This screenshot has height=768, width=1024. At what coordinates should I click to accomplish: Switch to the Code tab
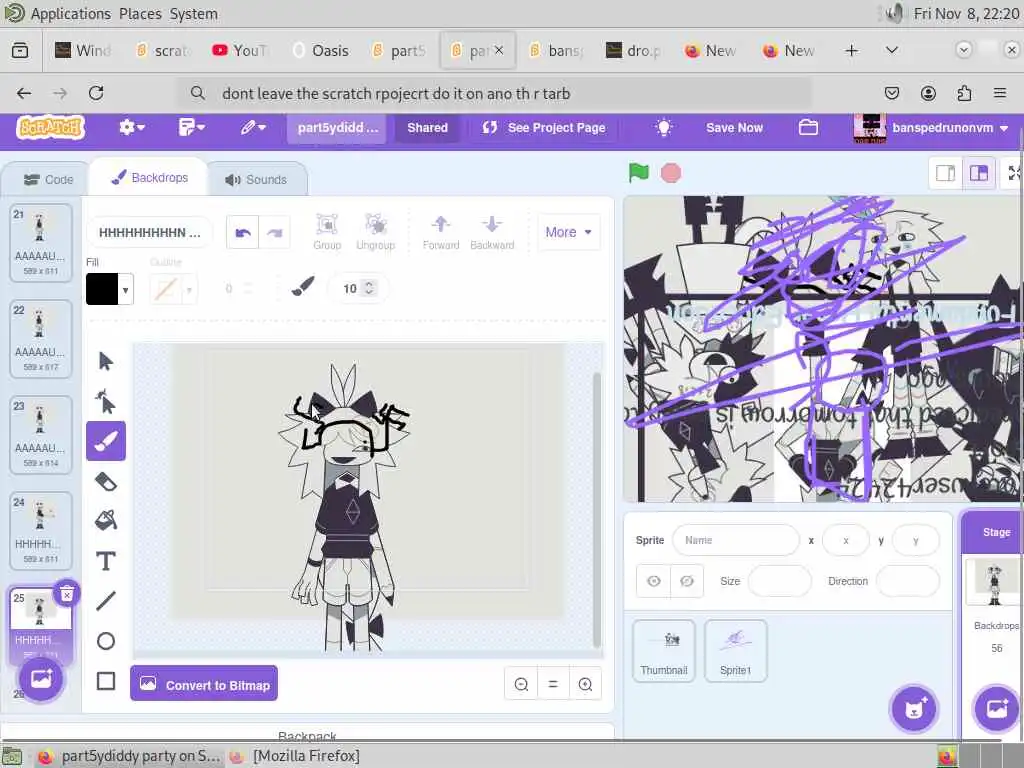[49, 180]
